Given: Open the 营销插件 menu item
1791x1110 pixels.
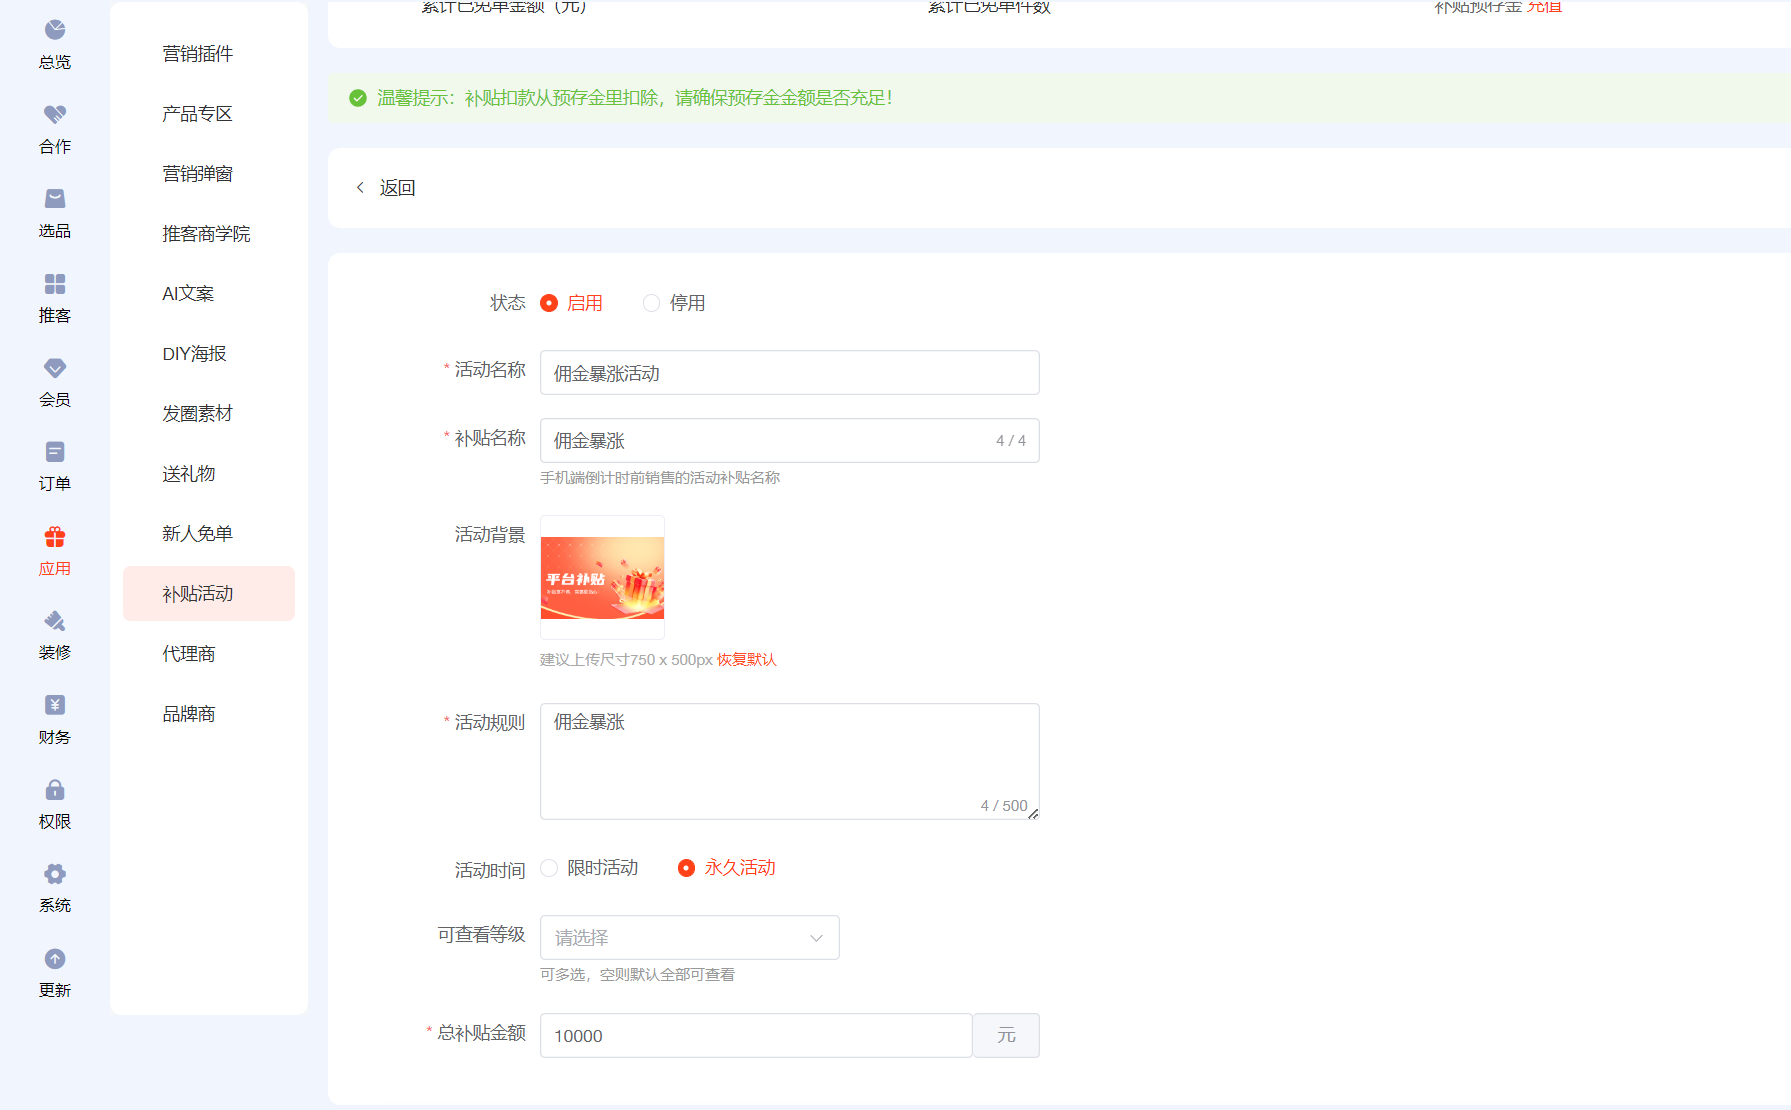Looking at the screenshot, I should [x=197, y=54].
